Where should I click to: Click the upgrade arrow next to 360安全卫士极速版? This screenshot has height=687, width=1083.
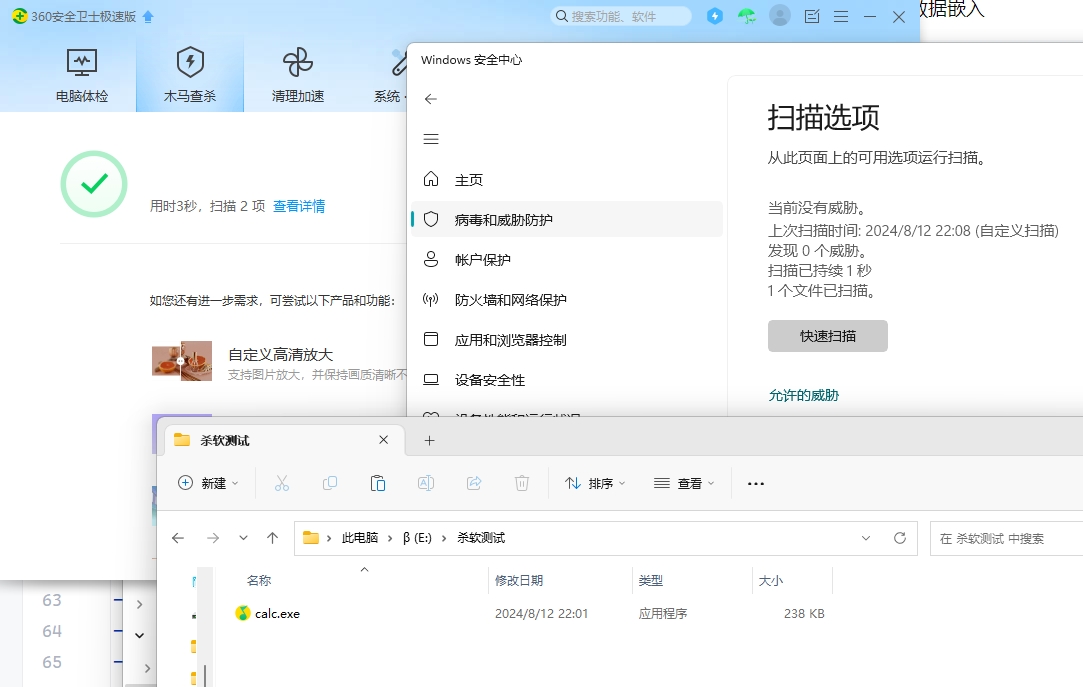click(148, 17)
